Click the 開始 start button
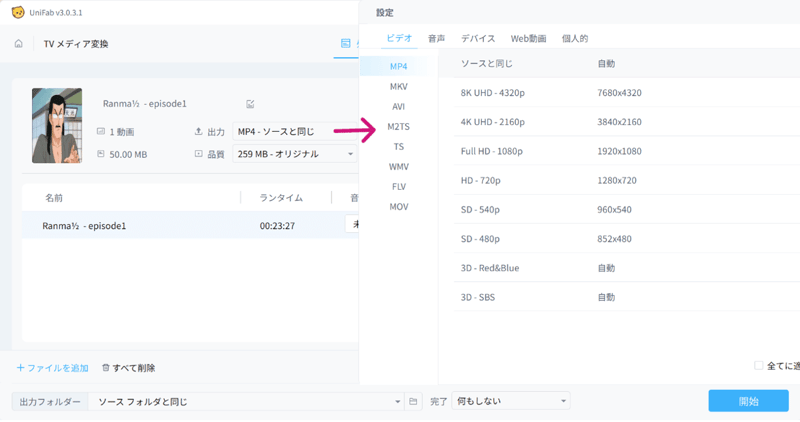 pos(748,401)
